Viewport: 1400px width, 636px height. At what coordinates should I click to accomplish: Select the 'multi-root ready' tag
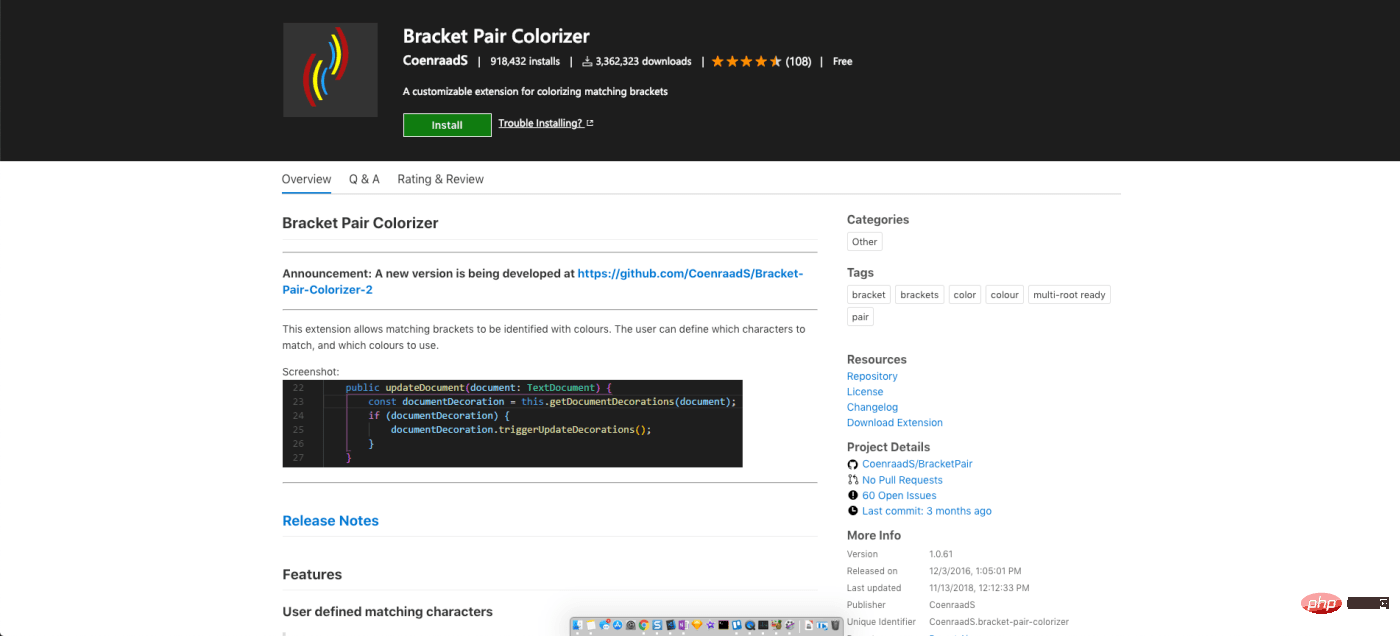[1069, 295]
